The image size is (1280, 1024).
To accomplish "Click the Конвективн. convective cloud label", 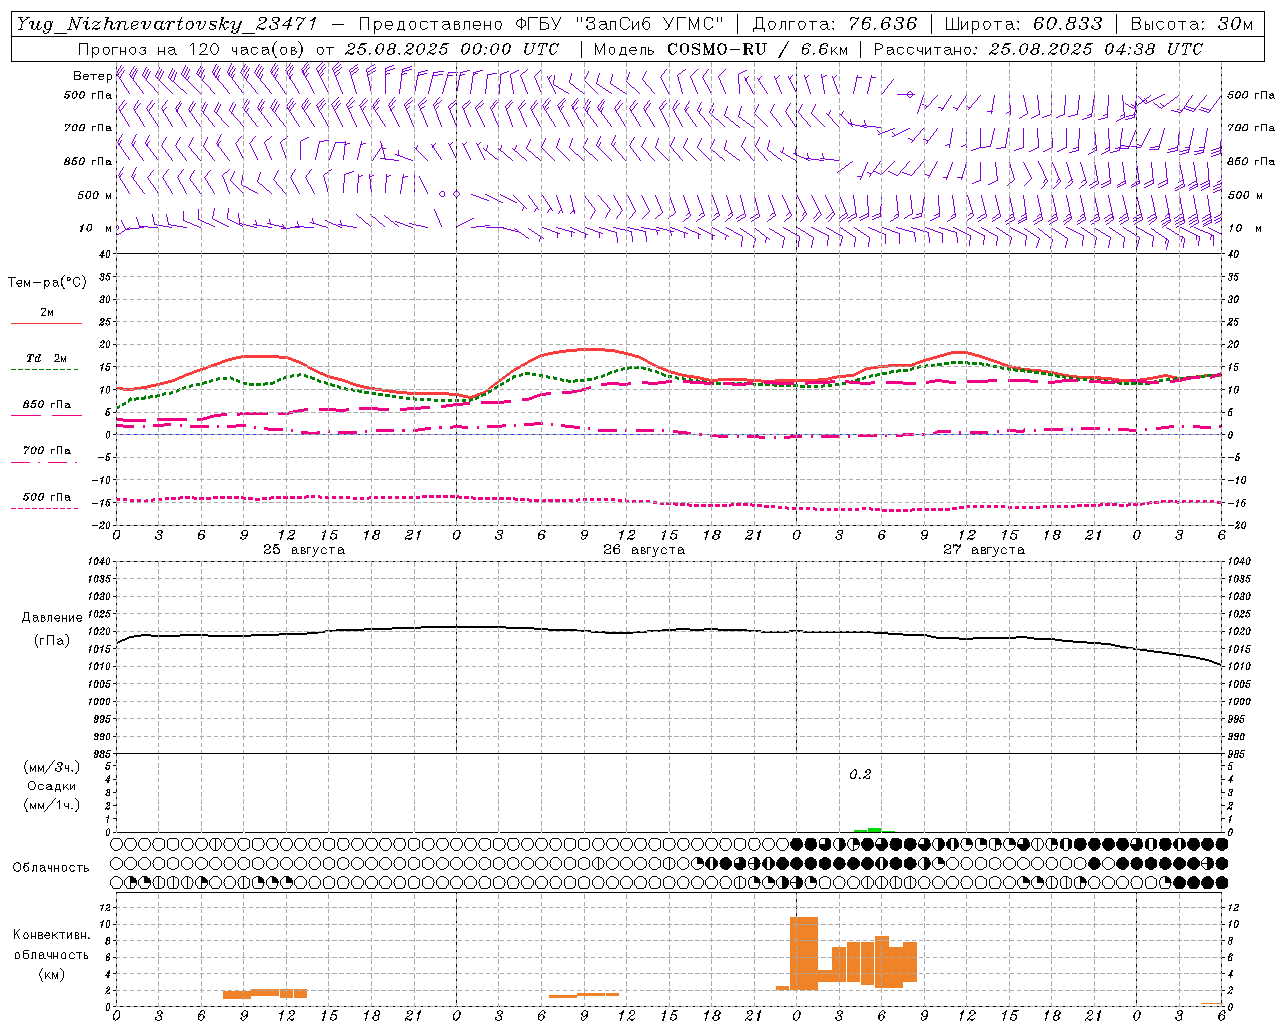I will click(51, 935).
